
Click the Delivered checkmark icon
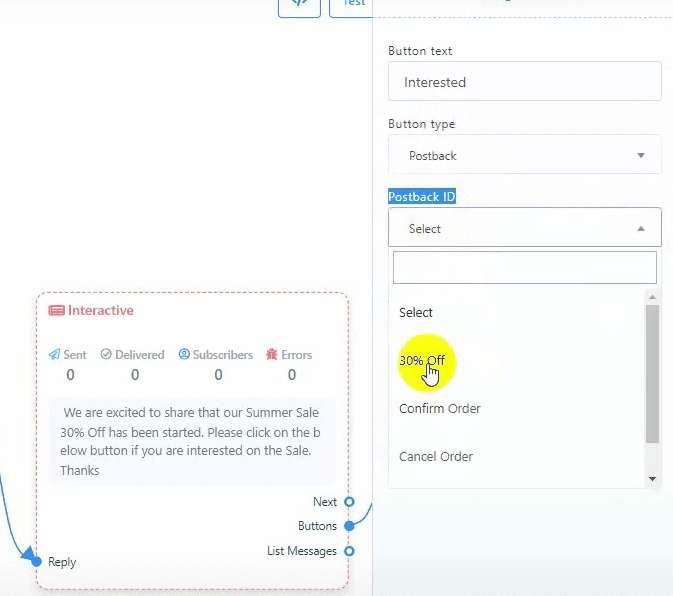[x=106, y=355]
